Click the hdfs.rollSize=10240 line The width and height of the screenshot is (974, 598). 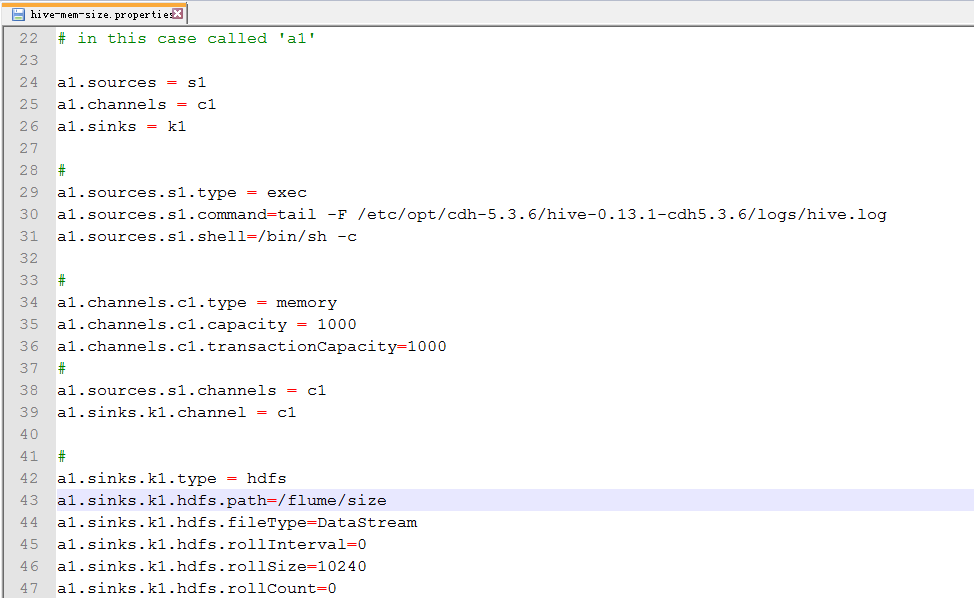(212, 566)
